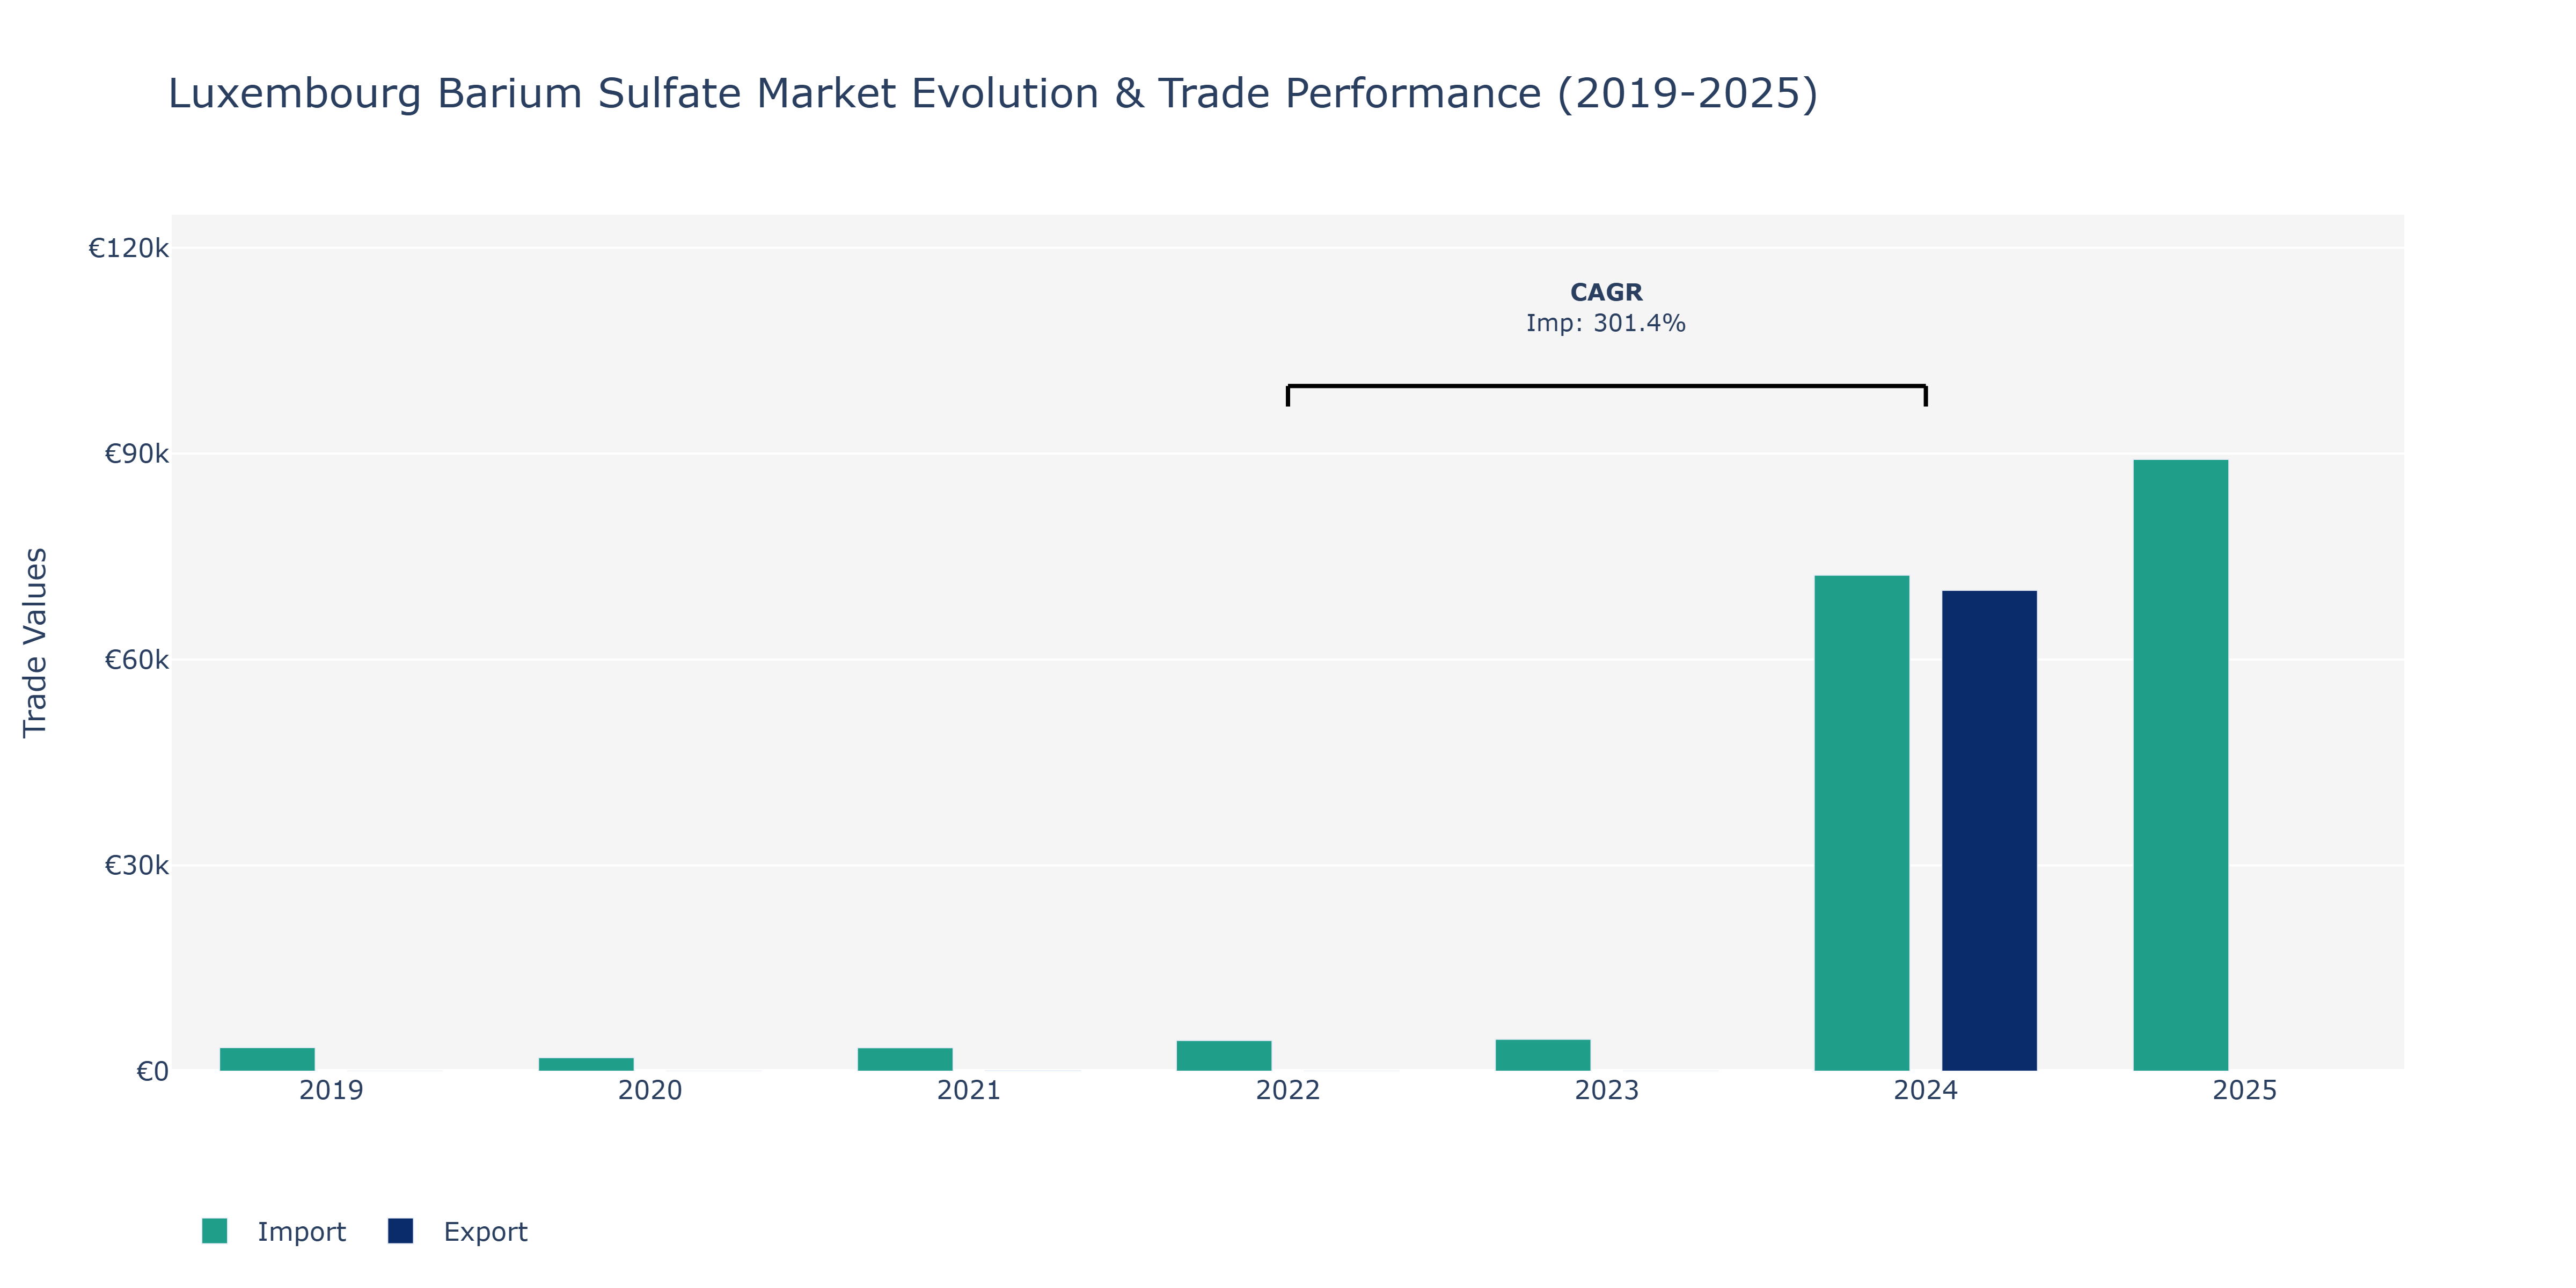2576x1288 pixels.
Task: Click the 2020 Import bar
Action: point(585,1064)
